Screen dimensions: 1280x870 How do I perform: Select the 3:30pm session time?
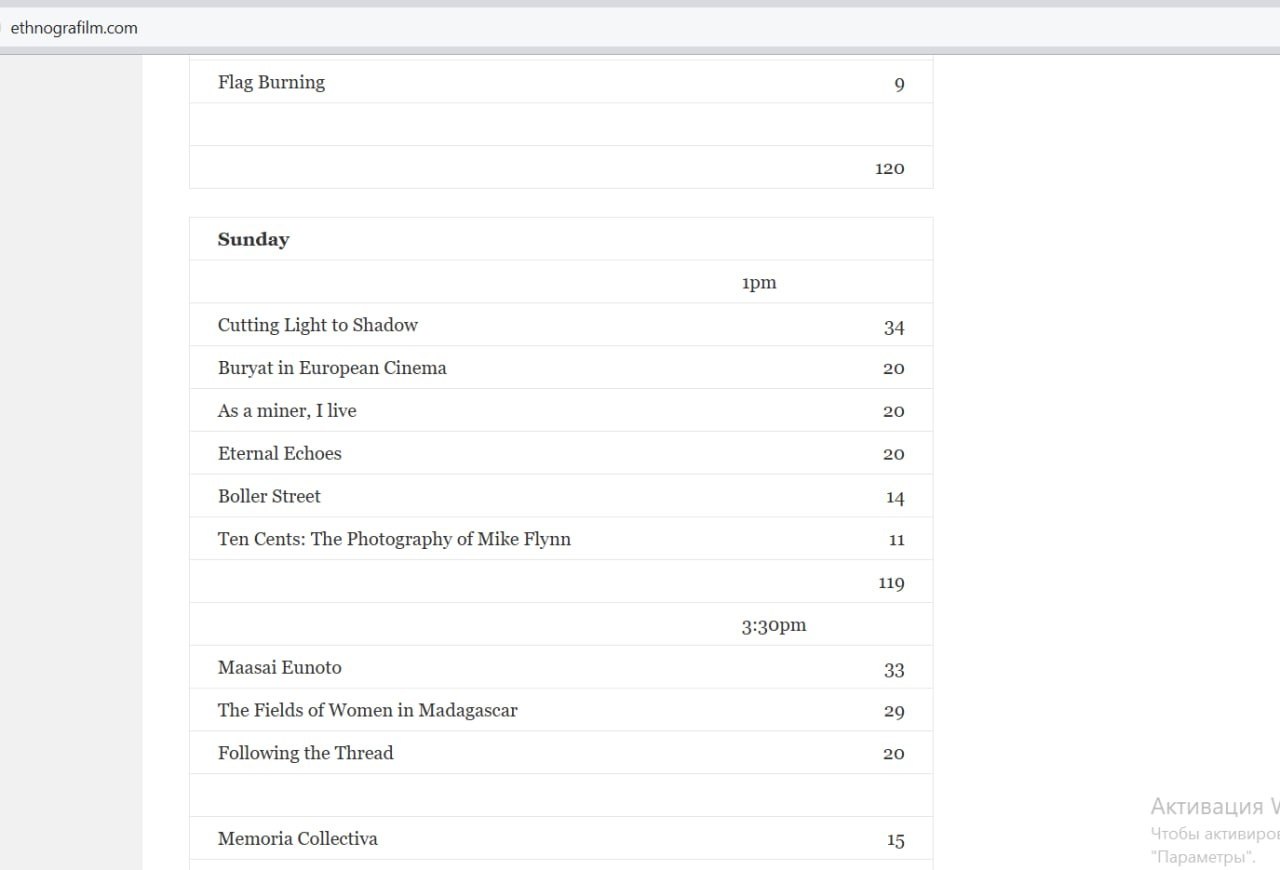tap(773, 626)
